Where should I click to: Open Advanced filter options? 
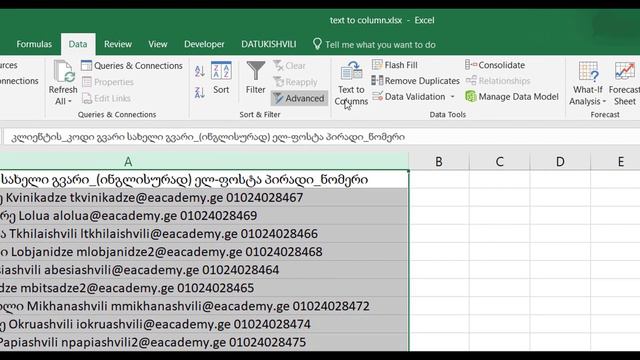(299, 98)
